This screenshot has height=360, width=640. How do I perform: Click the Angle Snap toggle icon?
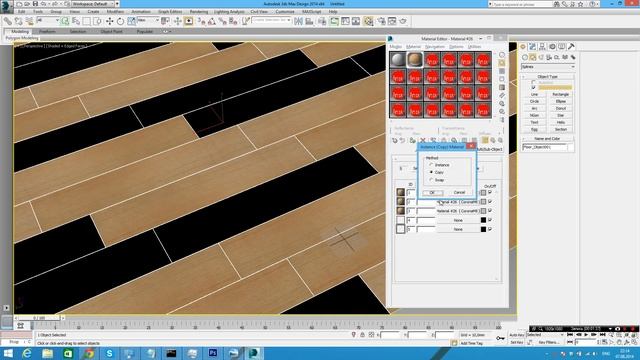(x=212, y=21)
